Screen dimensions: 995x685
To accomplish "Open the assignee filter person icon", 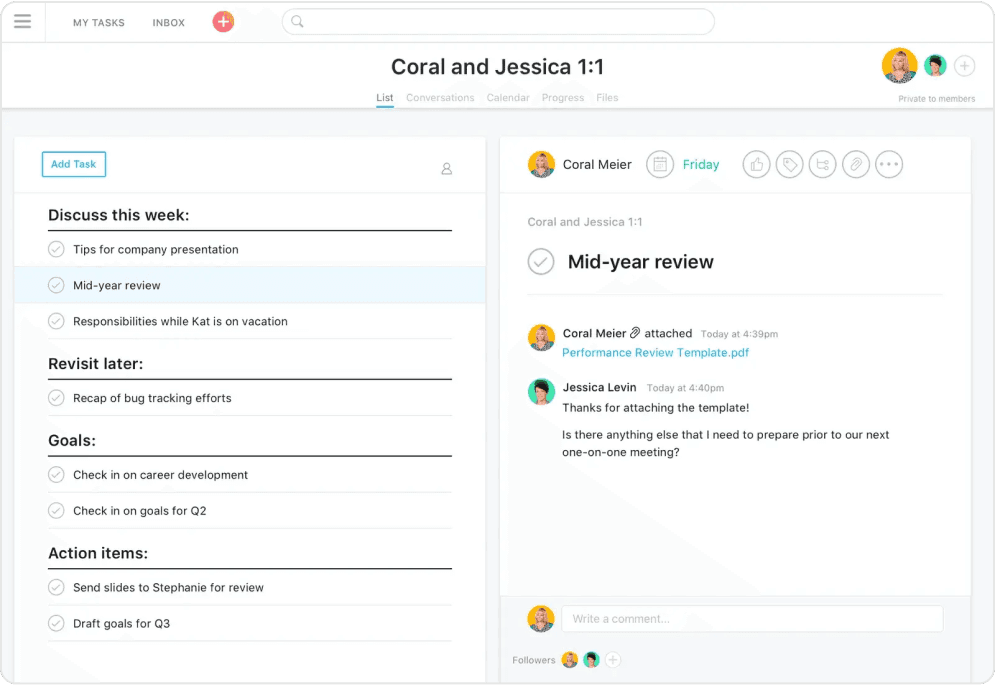I will [x=447, y=169].
